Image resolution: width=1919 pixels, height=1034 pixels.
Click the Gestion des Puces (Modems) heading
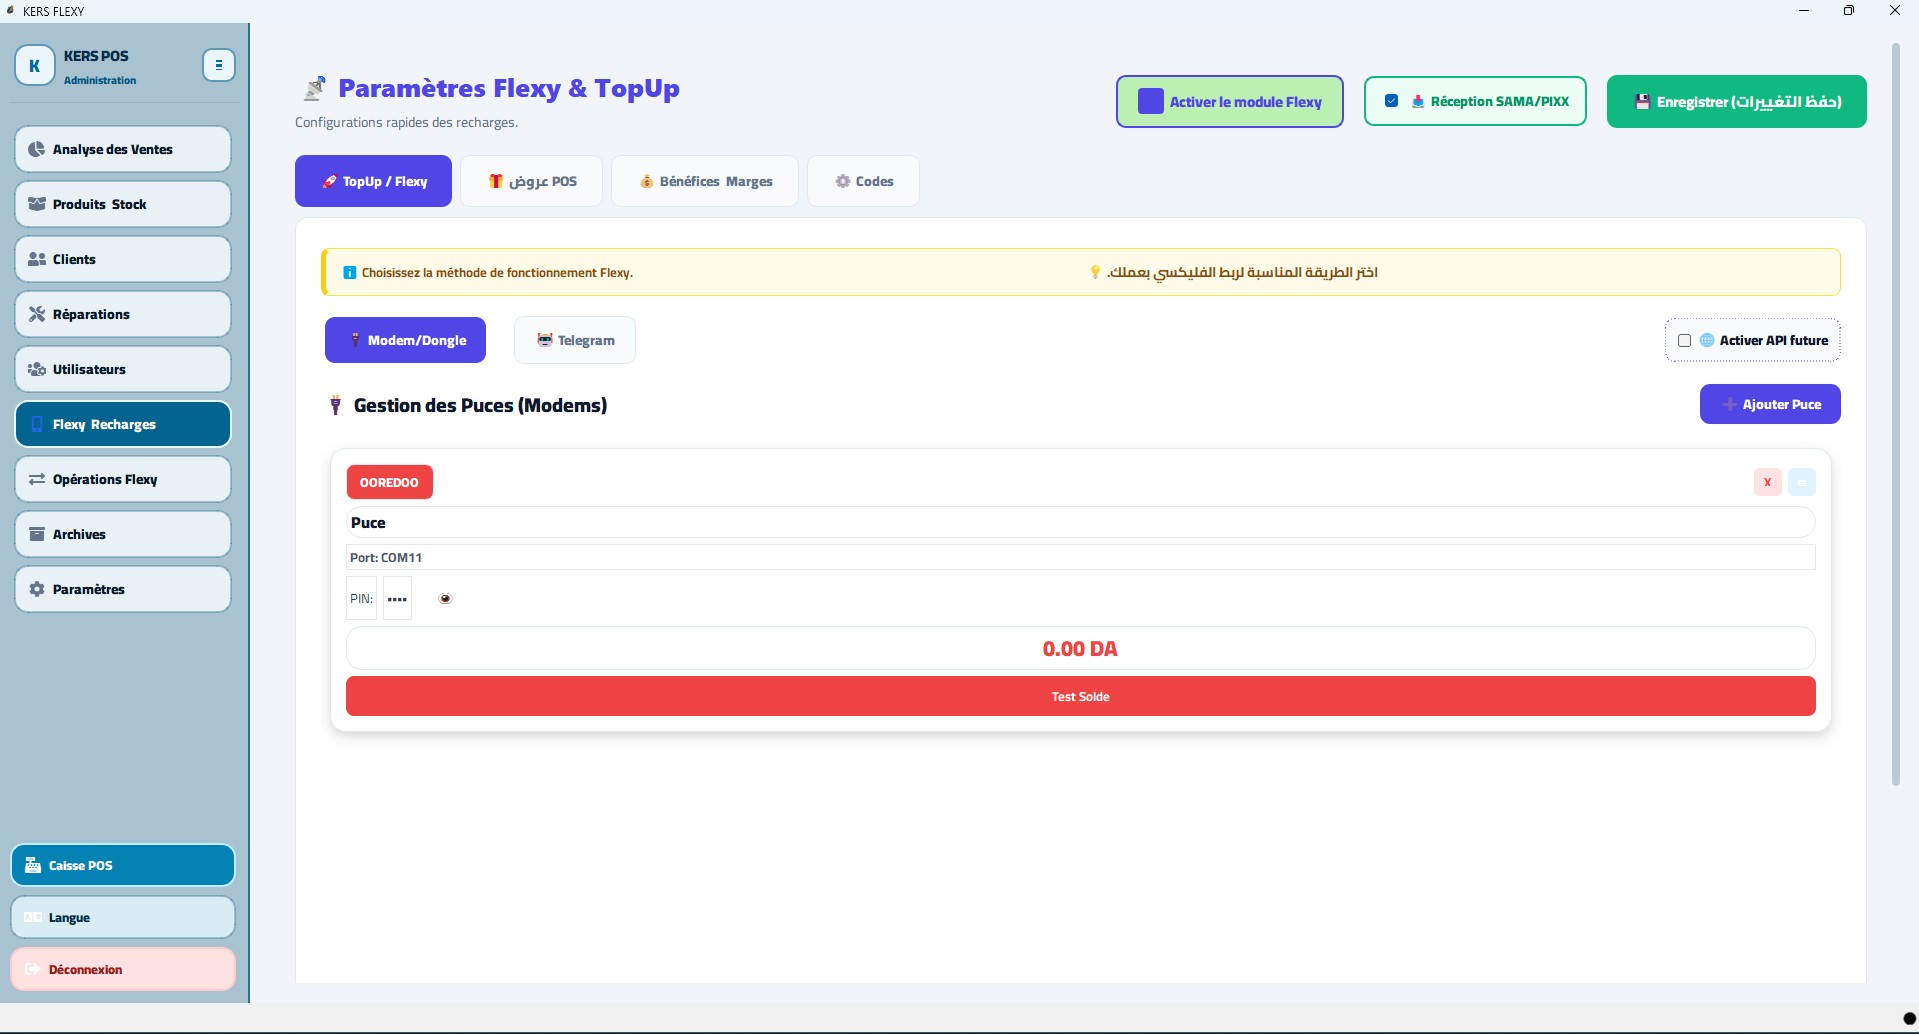(480, 405)
